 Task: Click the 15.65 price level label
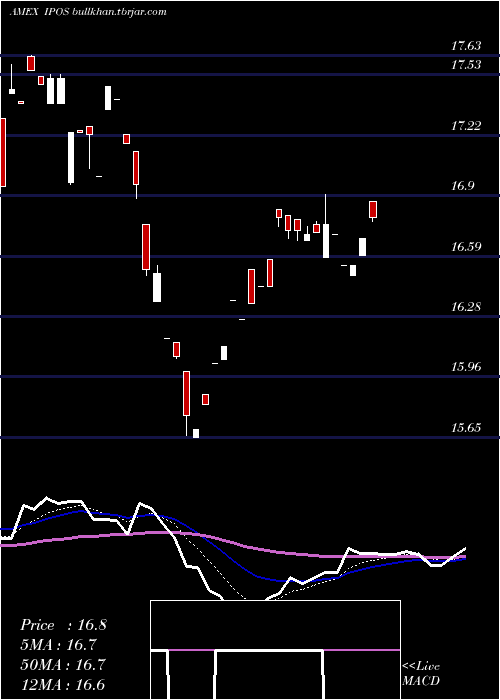click(x=466, y=428)
